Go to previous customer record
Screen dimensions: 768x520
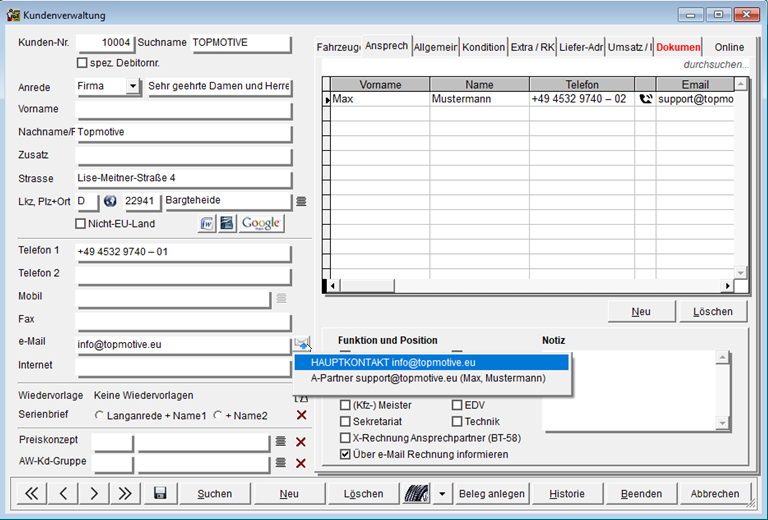click(63, 494)
